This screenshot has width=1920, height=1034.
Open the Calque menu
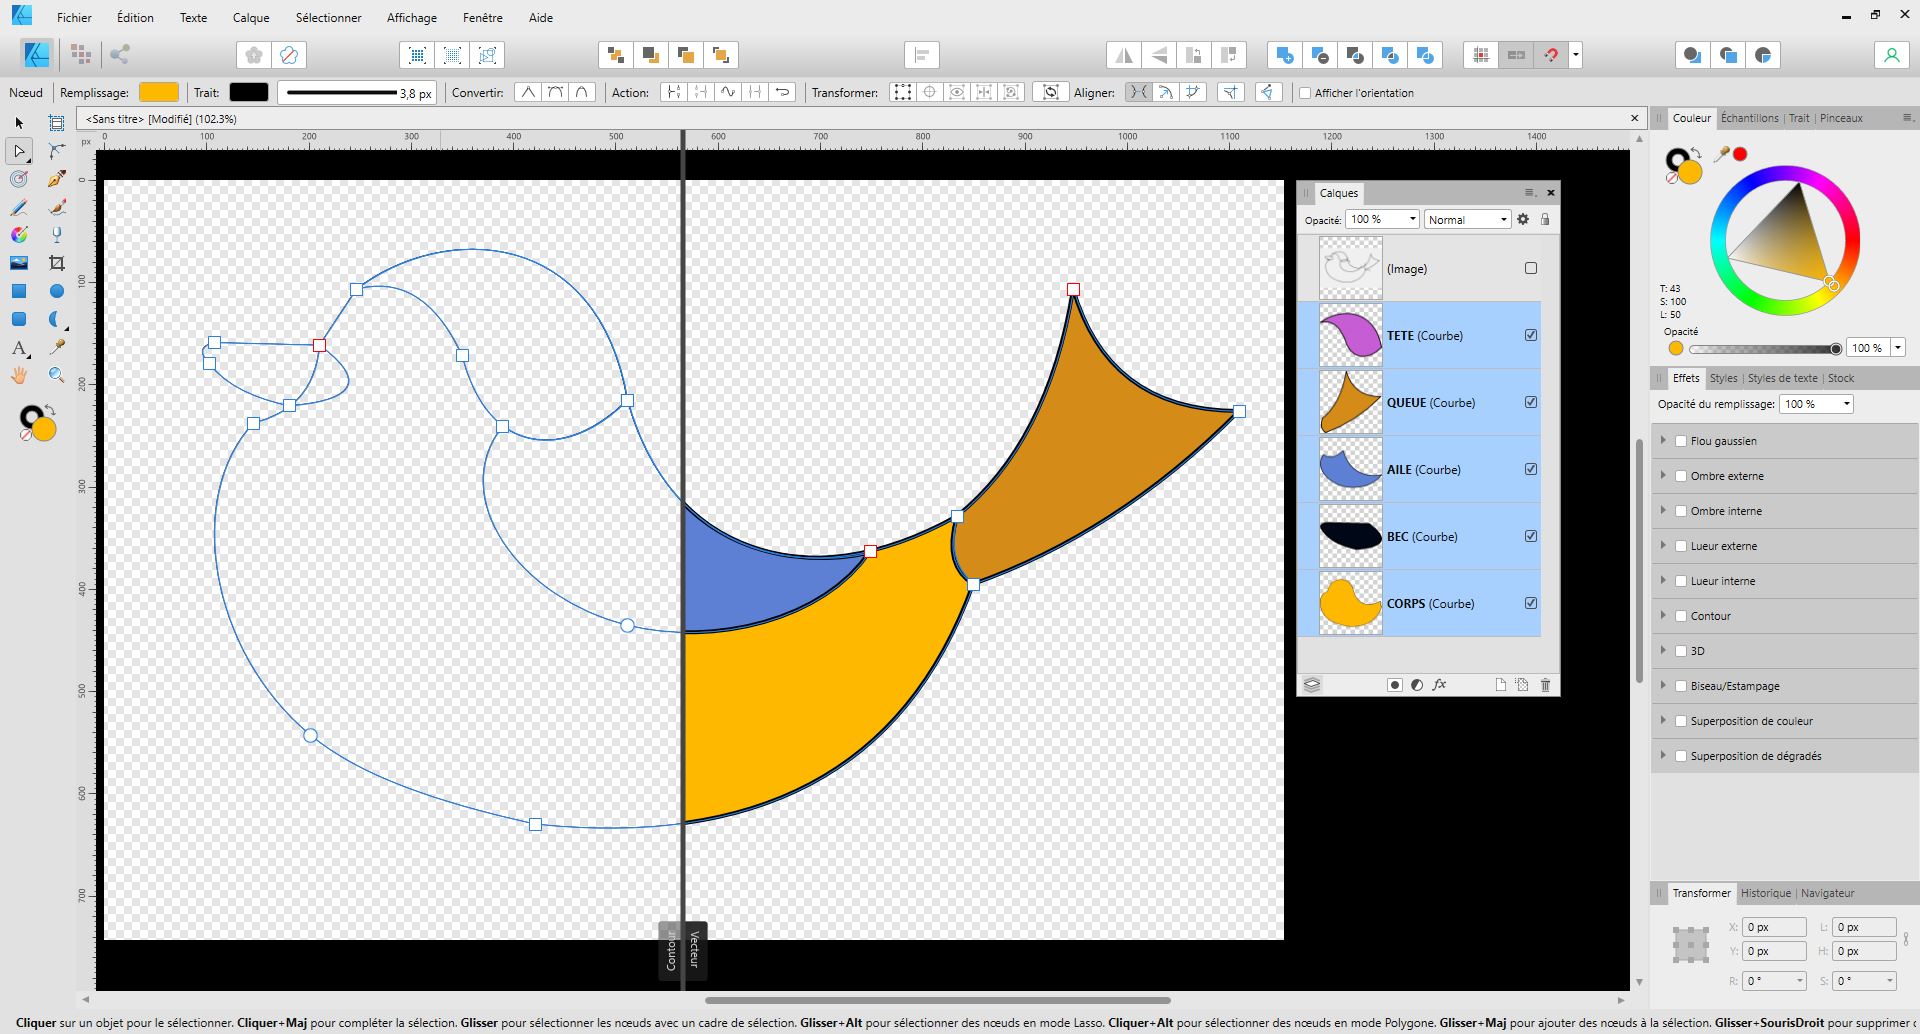(x=251, y=17)
